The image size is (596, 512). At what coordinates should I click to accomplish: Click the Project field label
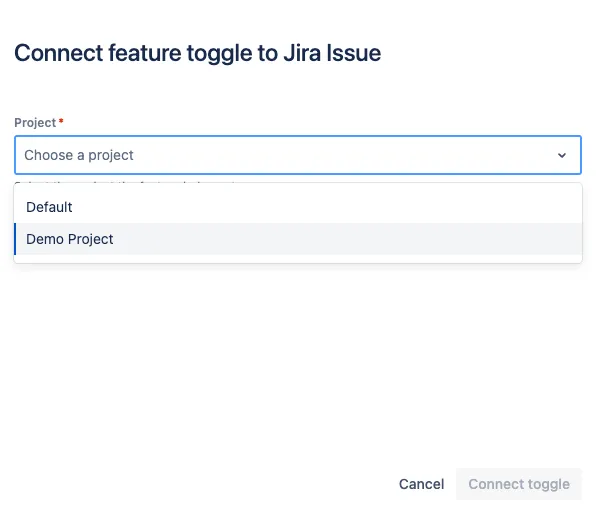click(x=35, y=123)
